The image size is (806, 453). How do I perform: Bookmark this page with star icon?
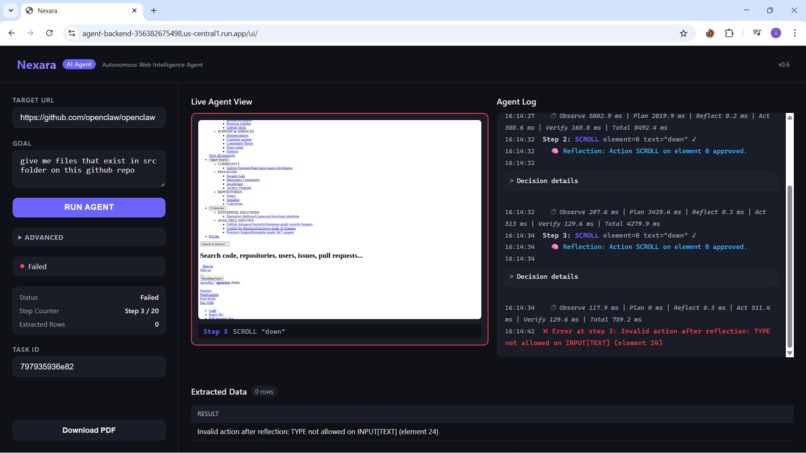click(683, 33)
